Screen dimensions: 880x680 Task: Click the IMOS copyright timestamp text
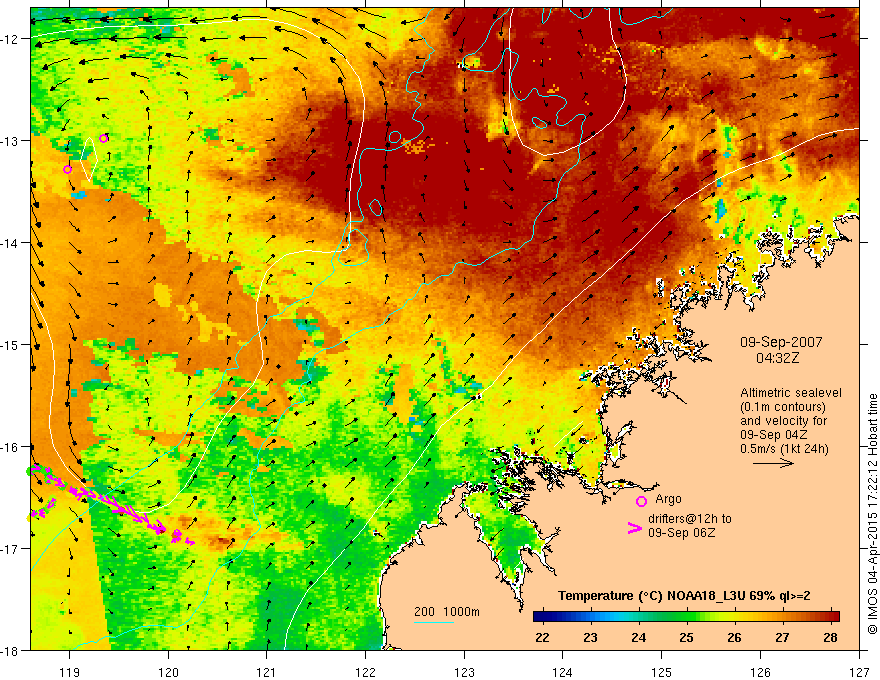pyautogui.click(x=872, y=514)
